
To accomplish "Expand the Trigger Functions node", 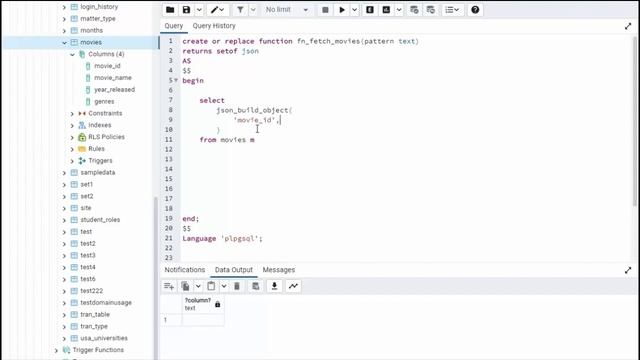I will [56, 350].
